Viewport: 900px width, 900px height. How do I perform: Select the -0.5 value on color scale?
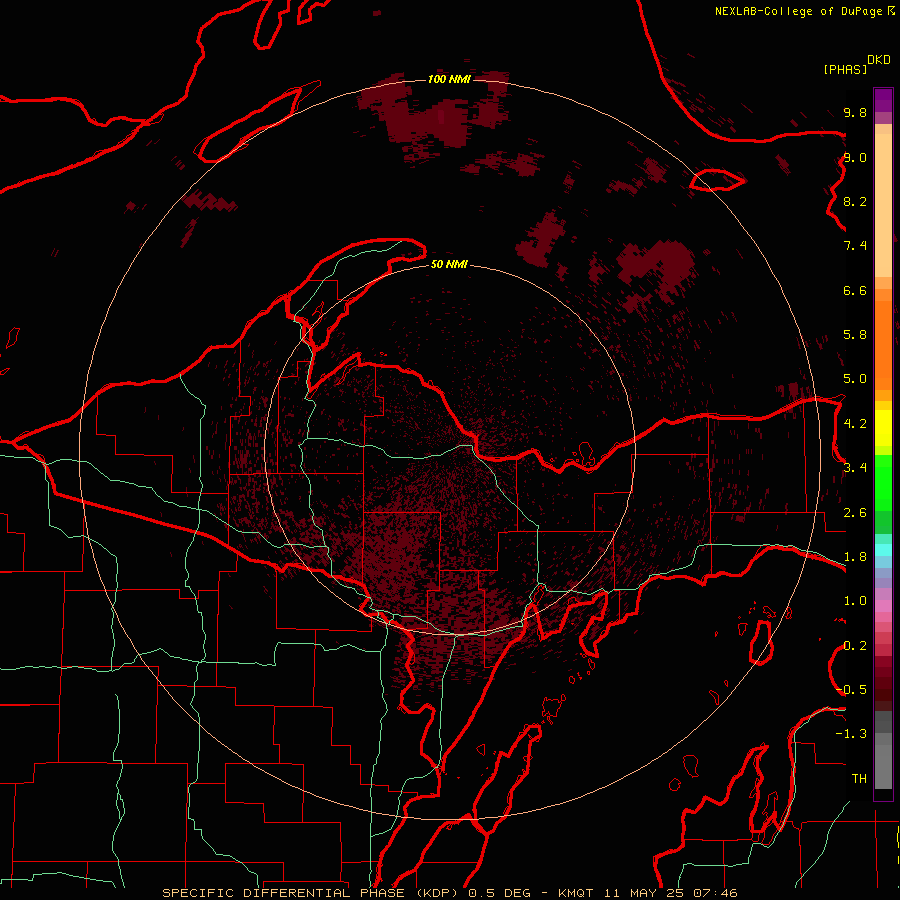point(852,690)
